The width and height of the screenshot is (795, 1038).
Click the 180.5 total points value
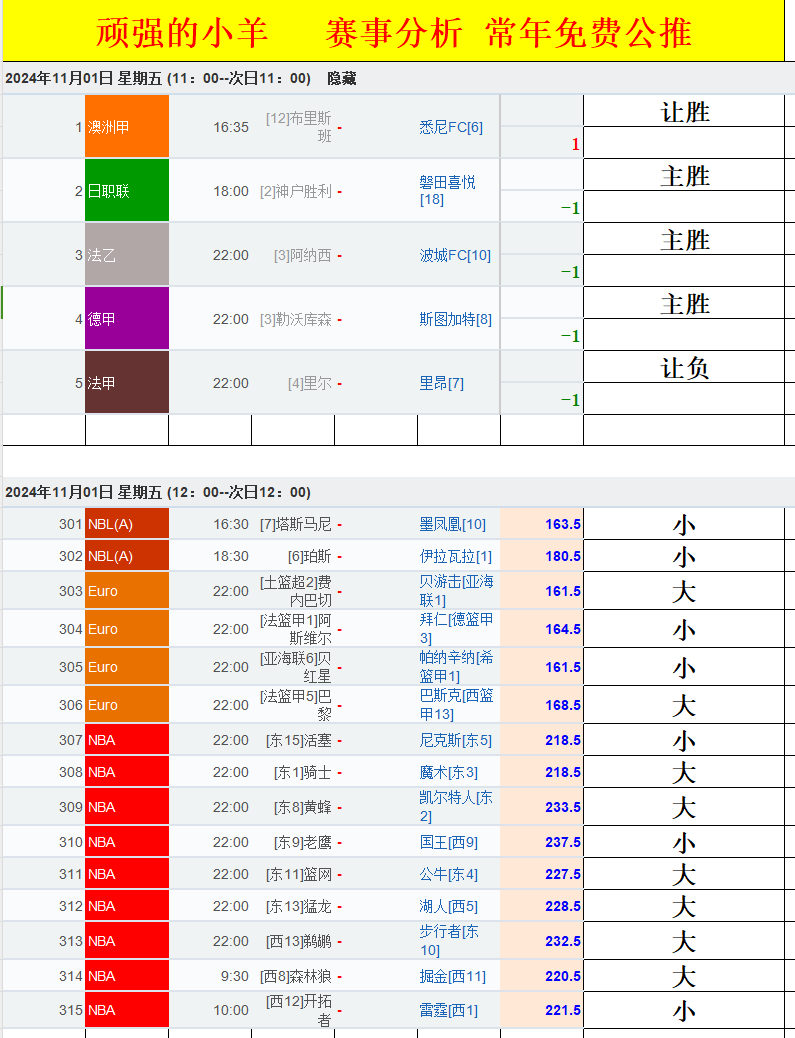point(563,556)
